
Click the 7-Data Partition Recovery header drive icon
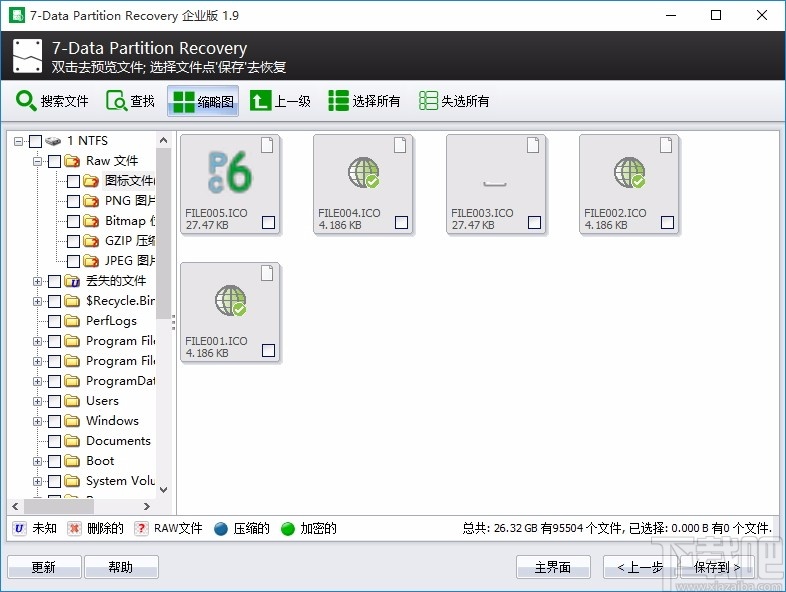click(28, 56)
